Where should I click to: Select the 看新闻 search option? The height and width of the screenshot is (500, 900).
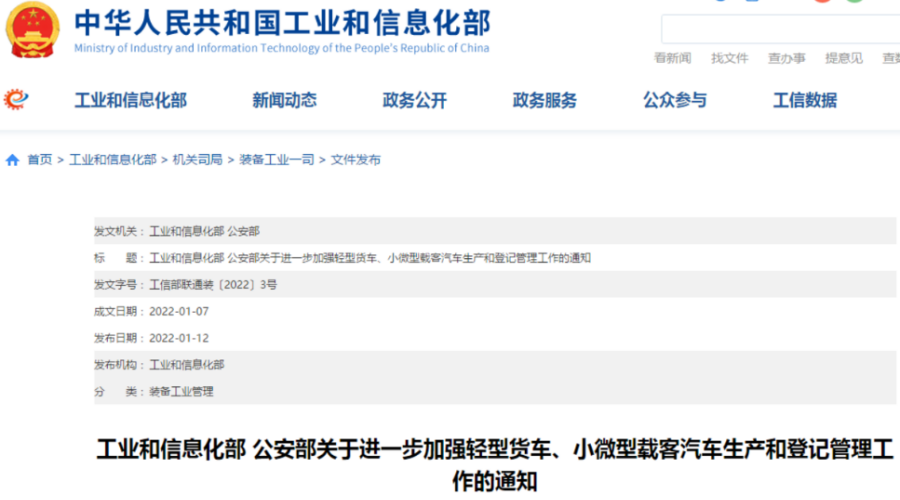(672, 58)
